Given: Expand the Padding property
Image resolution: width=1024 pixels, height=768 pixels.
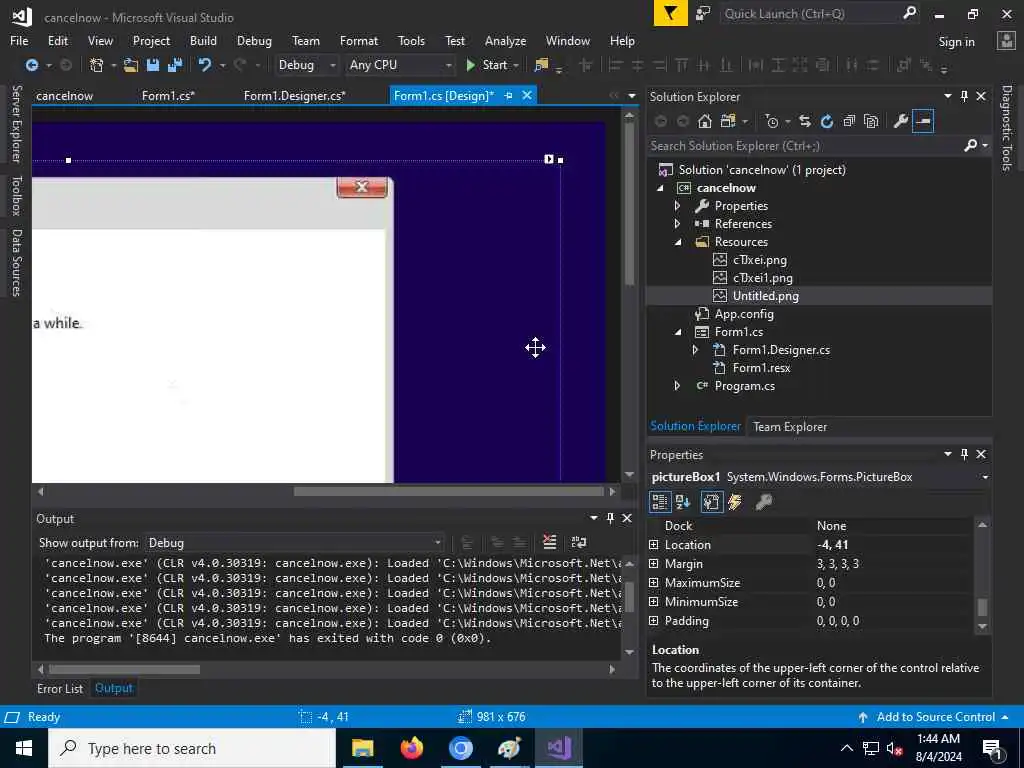Looking at the screenshot, I should coord(654,620).
